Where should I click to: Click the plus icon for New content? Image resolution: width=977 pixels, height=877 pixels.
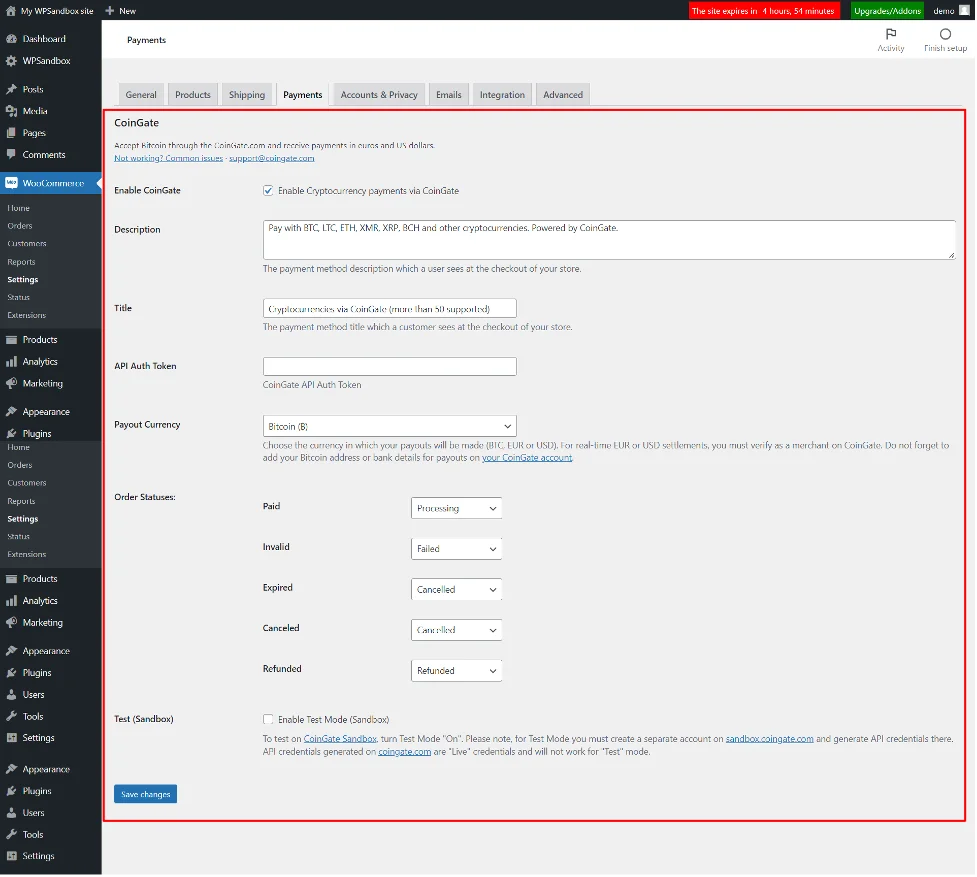110,11
